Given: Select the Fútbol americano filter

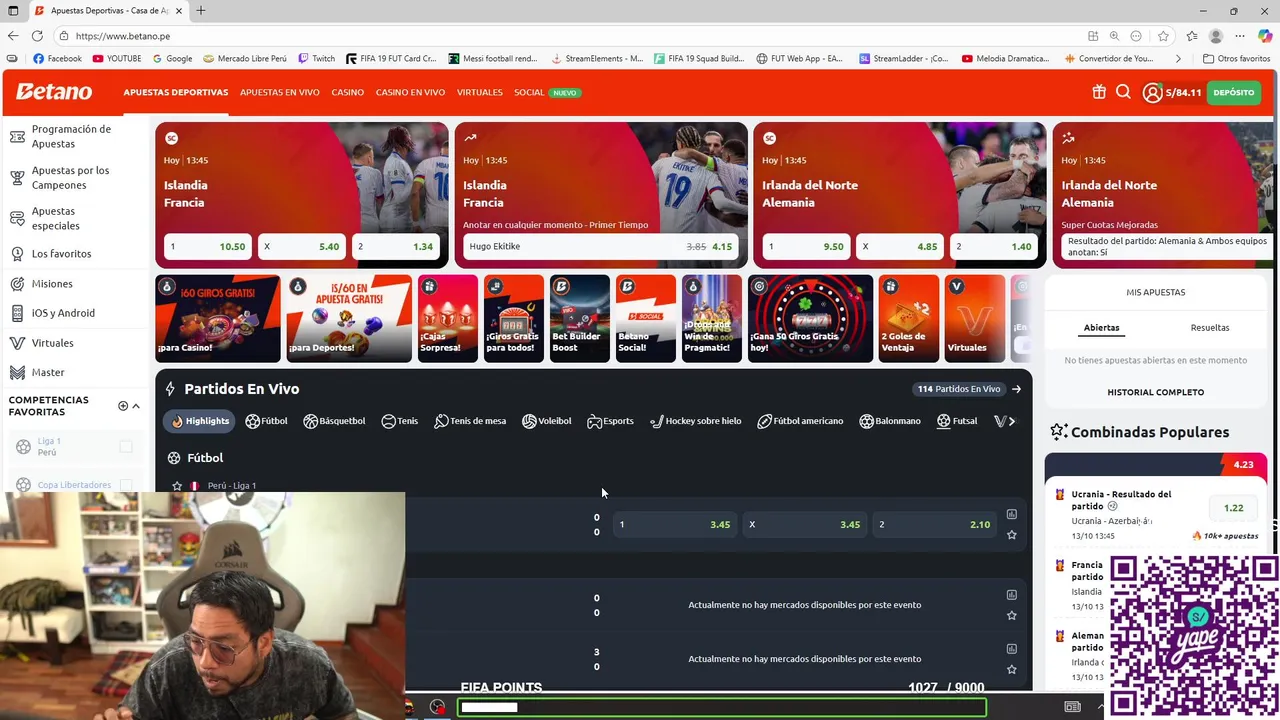Looking at the screenshot, I should tap(800, 421).
